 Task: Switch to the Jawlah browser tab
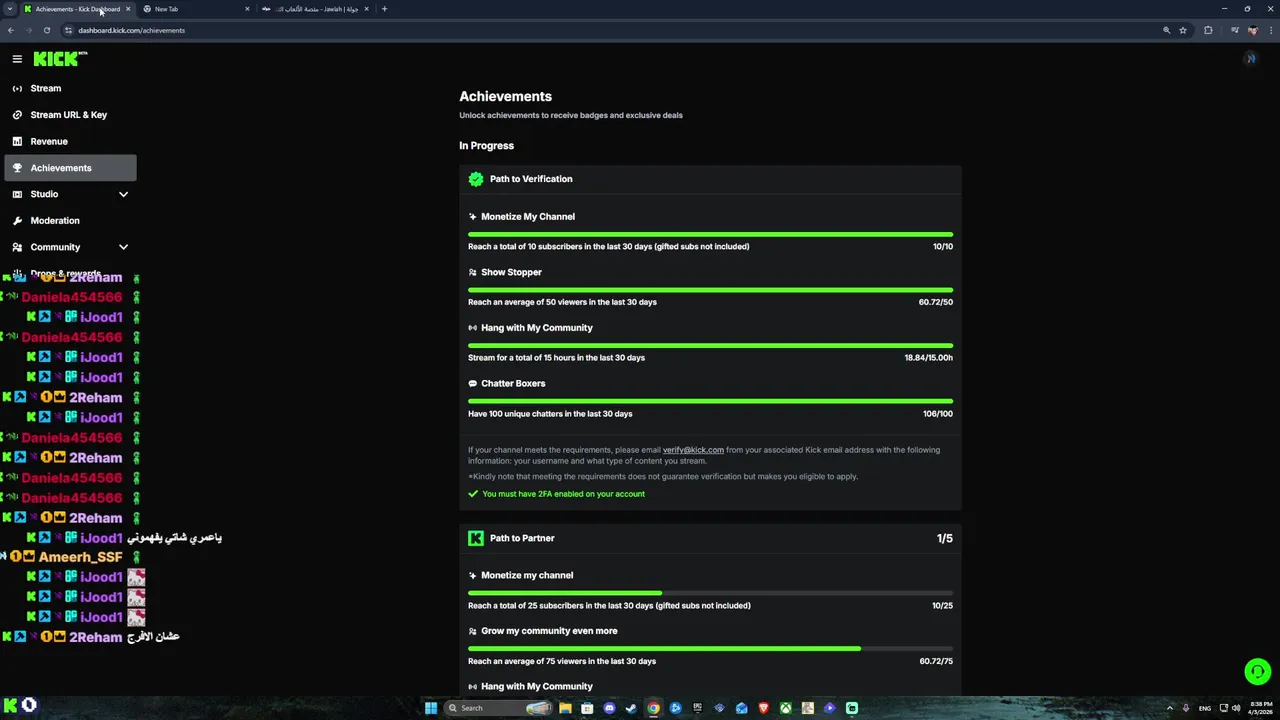point(313,9)
